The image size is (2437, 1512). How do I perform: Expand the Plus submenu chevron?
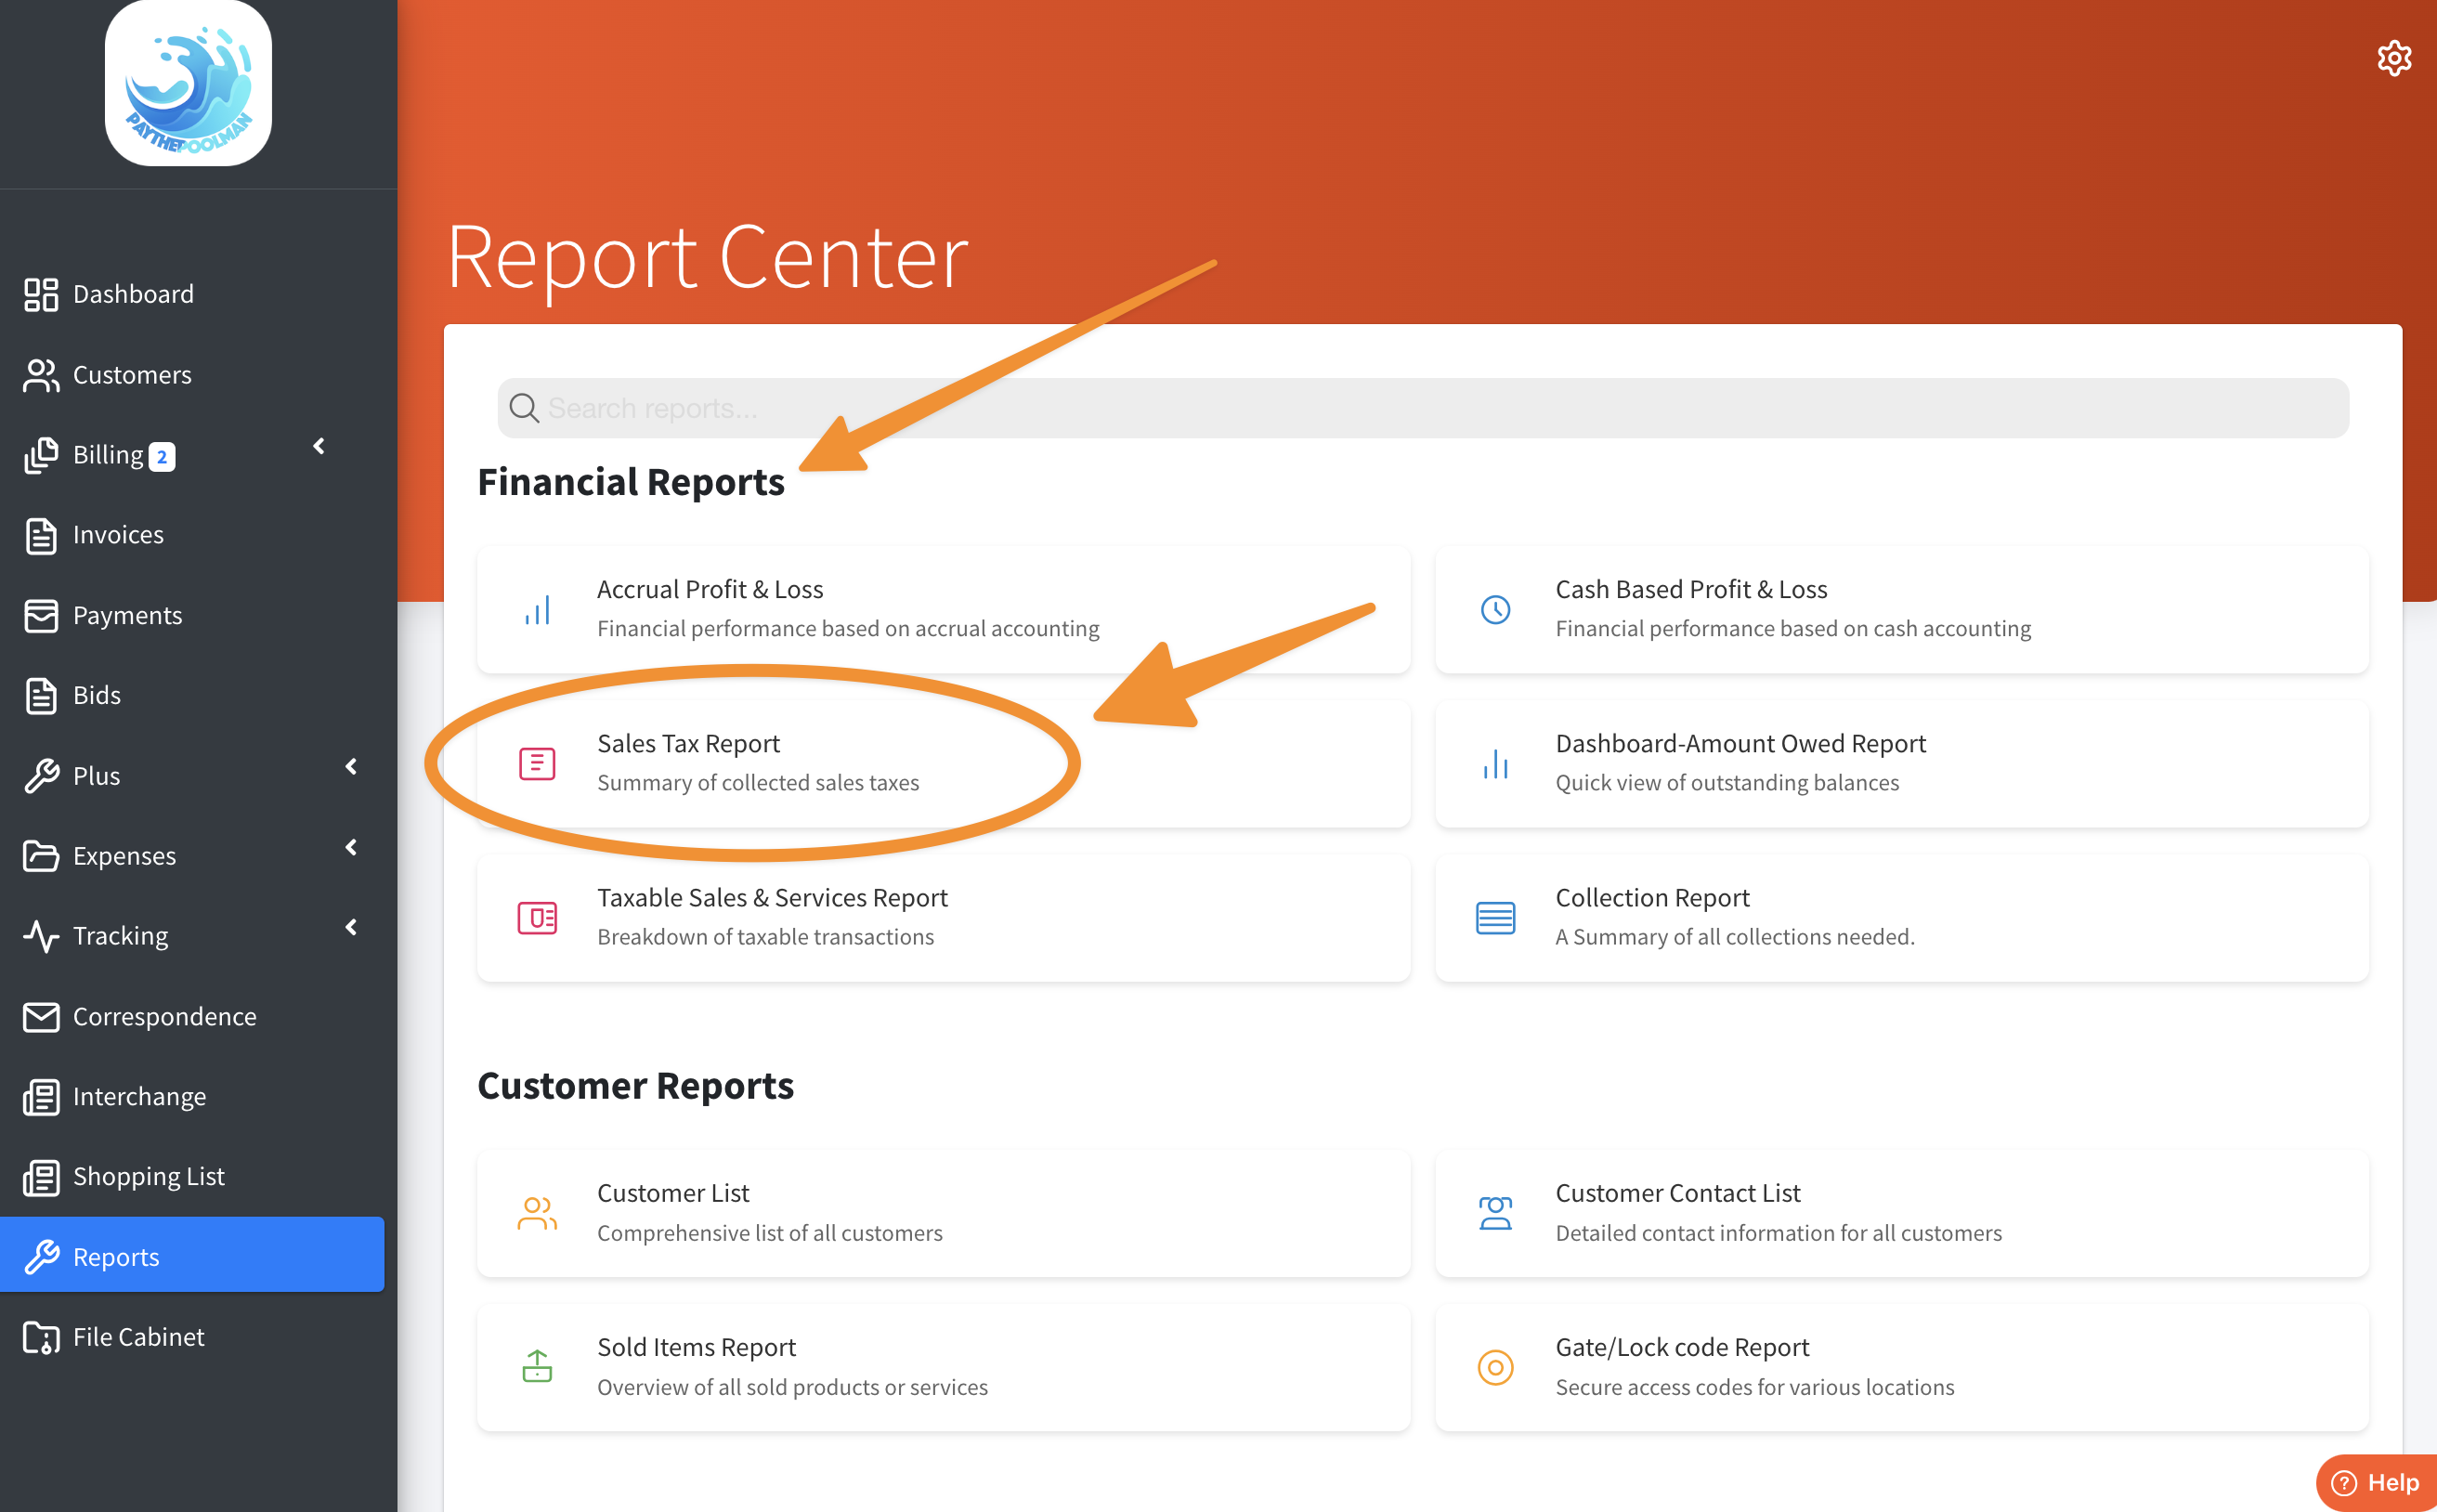351,767
